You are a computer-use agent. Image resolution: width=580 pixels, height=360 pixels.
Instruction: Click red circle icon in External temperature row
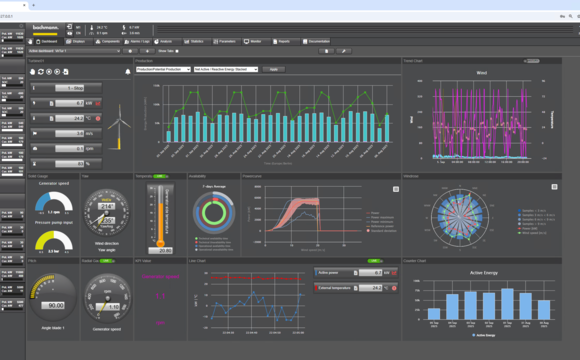[x=394, y=288]
